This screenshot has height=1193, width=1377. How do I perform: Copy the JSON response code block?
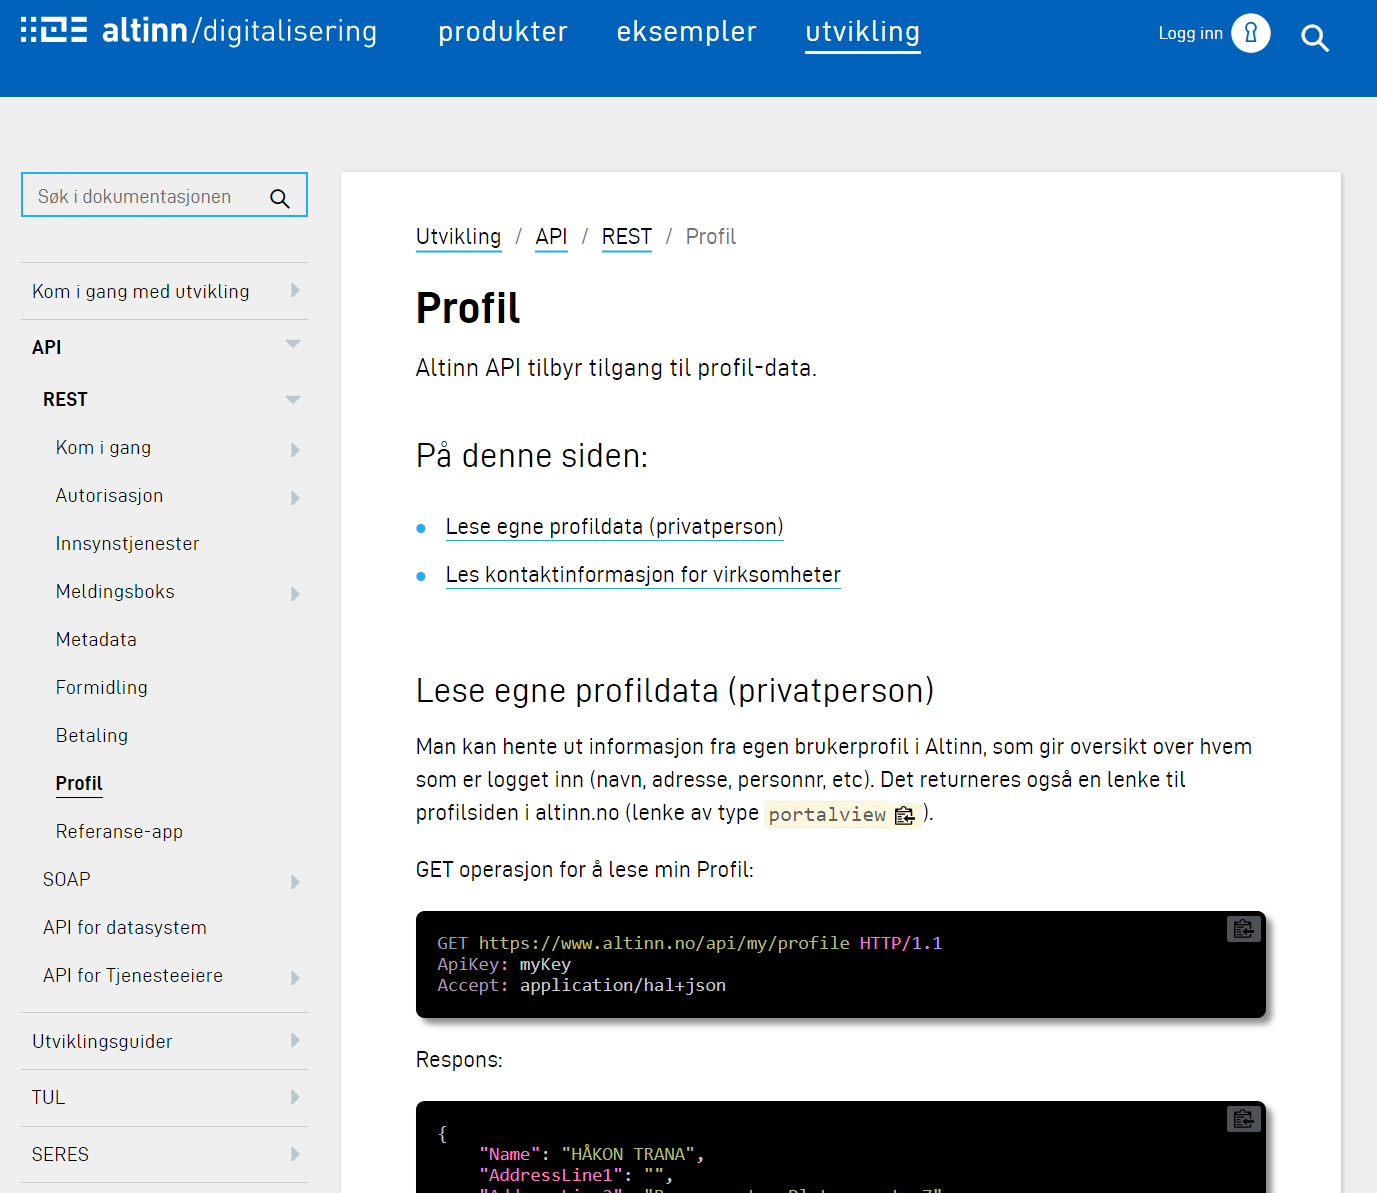tap(1244, 1119)
